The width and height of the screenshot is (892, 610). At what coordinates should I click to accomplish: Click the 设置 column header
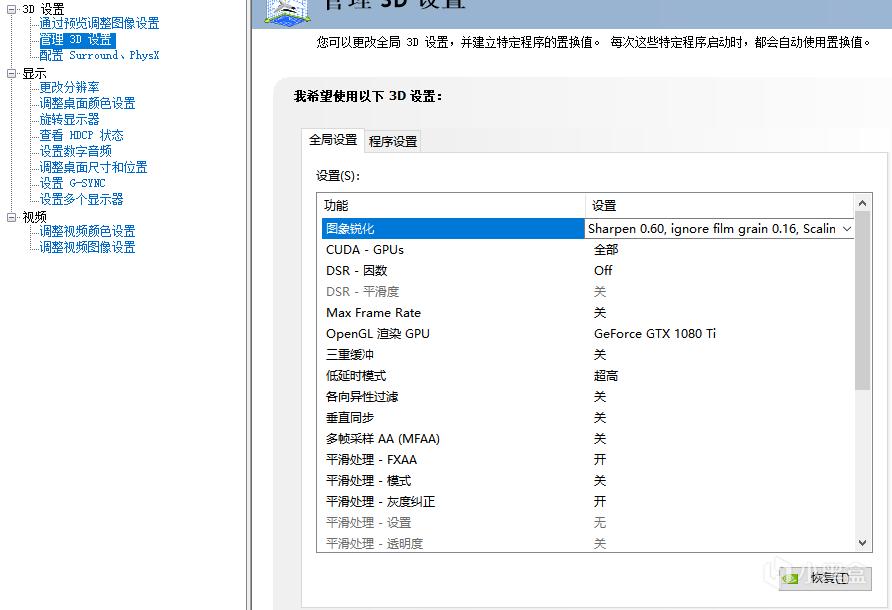tap(720, 205)
